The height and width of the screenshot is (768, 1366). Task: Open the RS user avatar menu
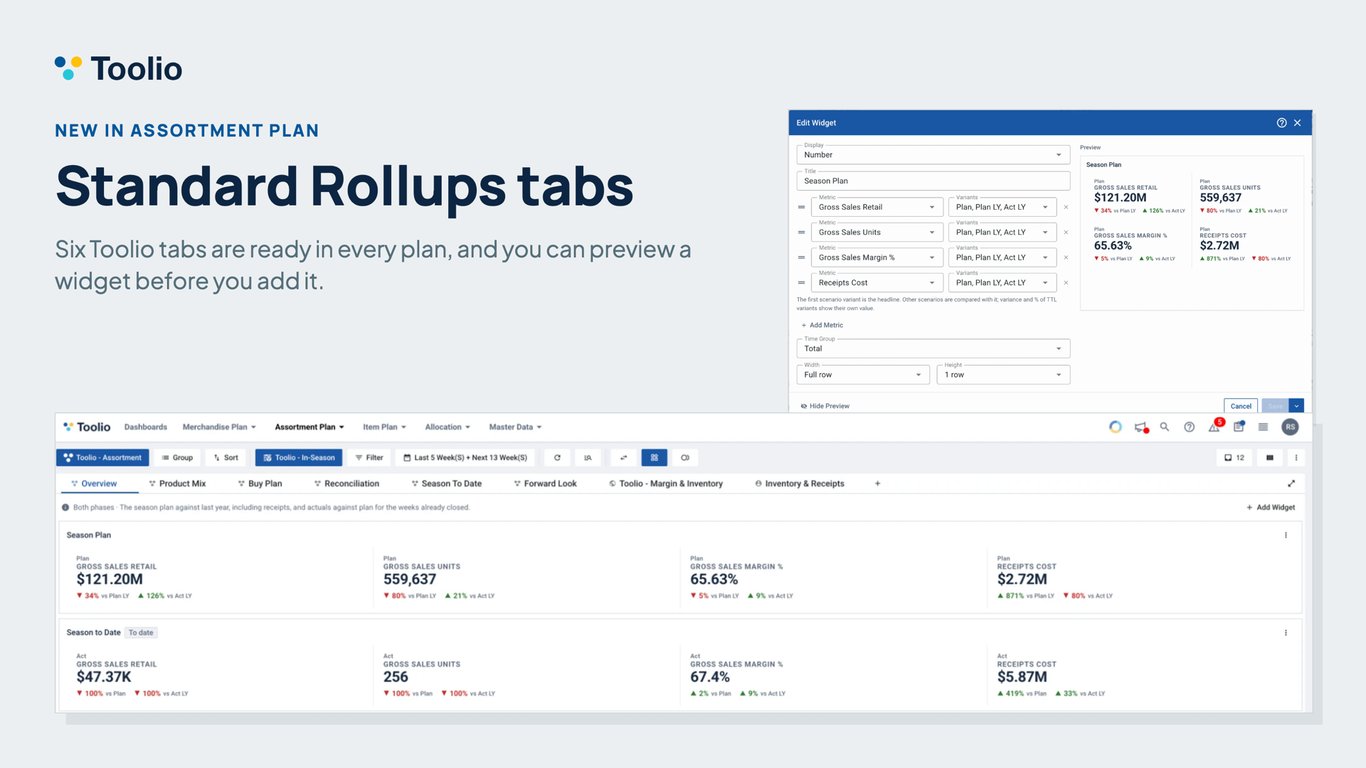click(x=1290, y=427)
